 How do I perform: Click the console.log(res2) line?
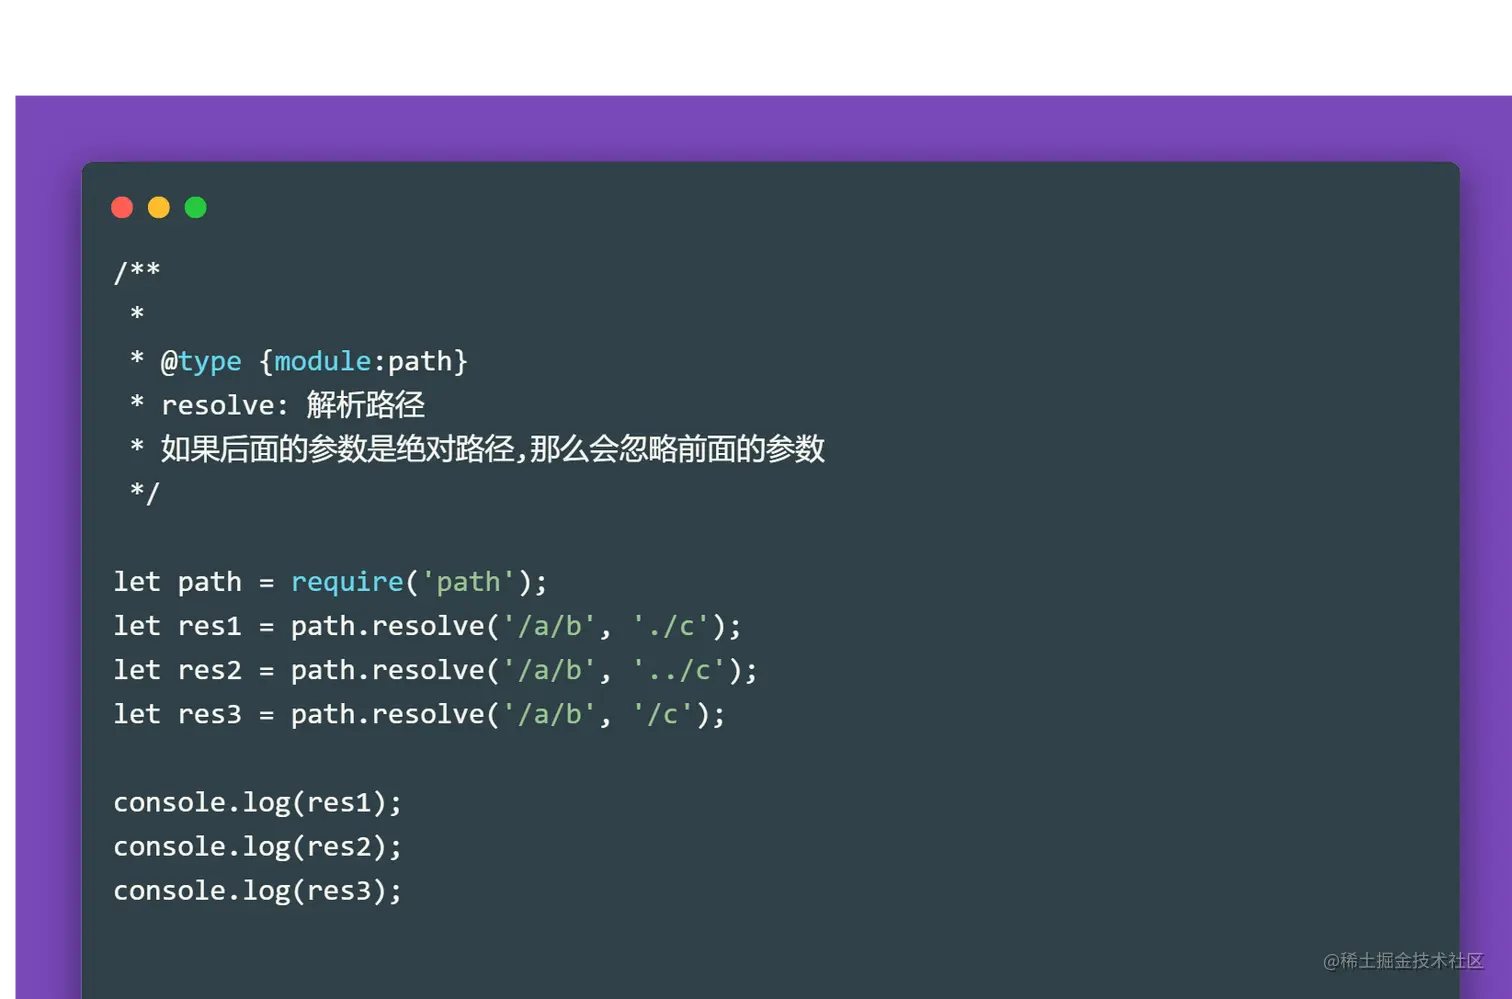[x=257, y=847]
